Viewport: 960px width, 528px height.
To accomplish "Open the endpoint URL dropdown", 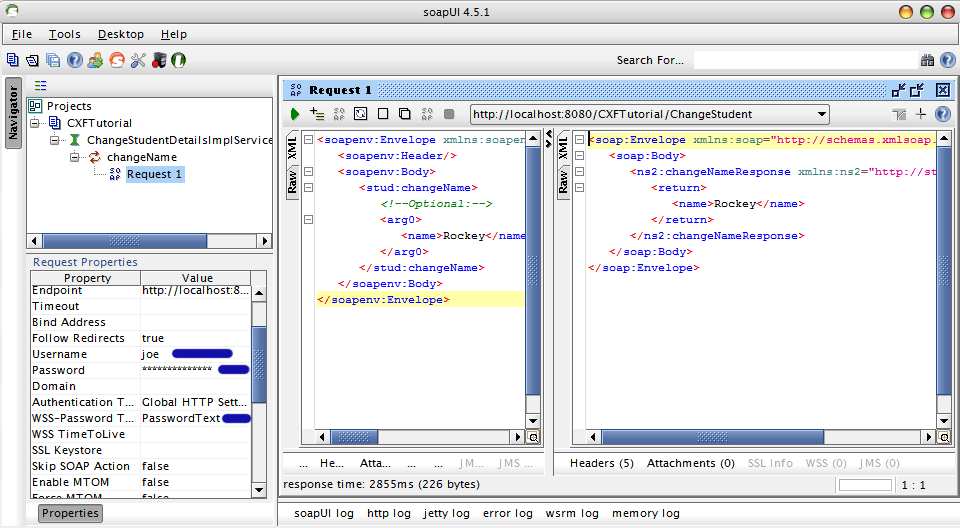I will tap(822, 114).
